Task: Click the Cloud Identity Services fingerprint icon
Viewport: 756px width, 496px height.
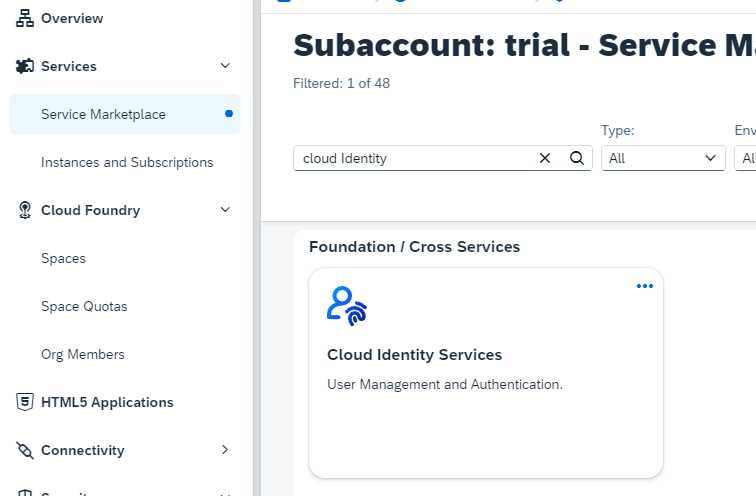Action: point(347,306)
